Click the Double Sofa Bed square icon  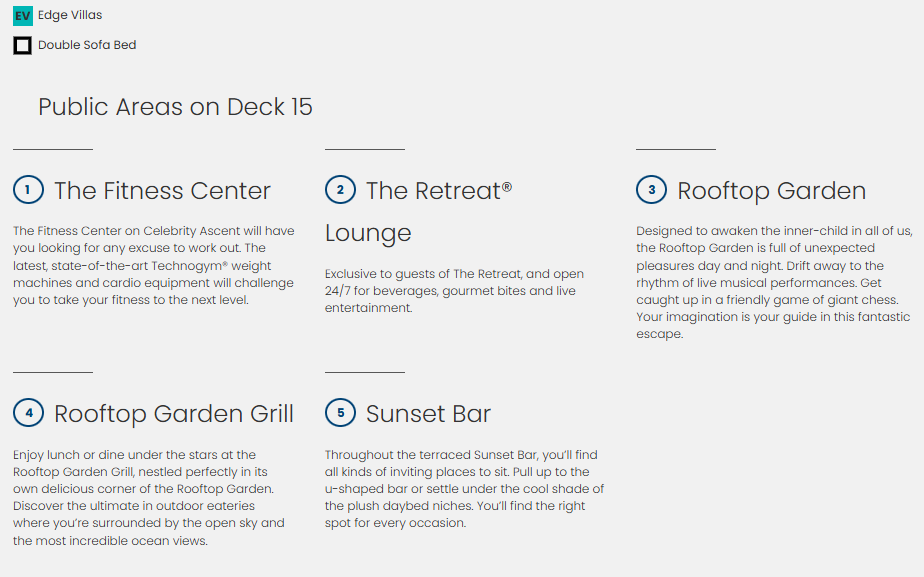[x=22, y=45]
